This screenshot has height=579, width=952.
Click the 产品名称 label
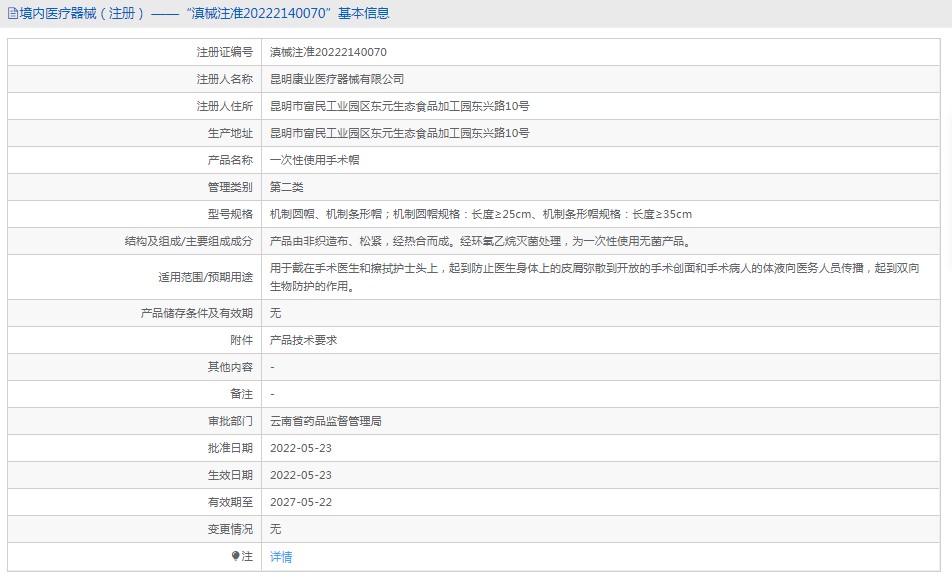(230, 160)
